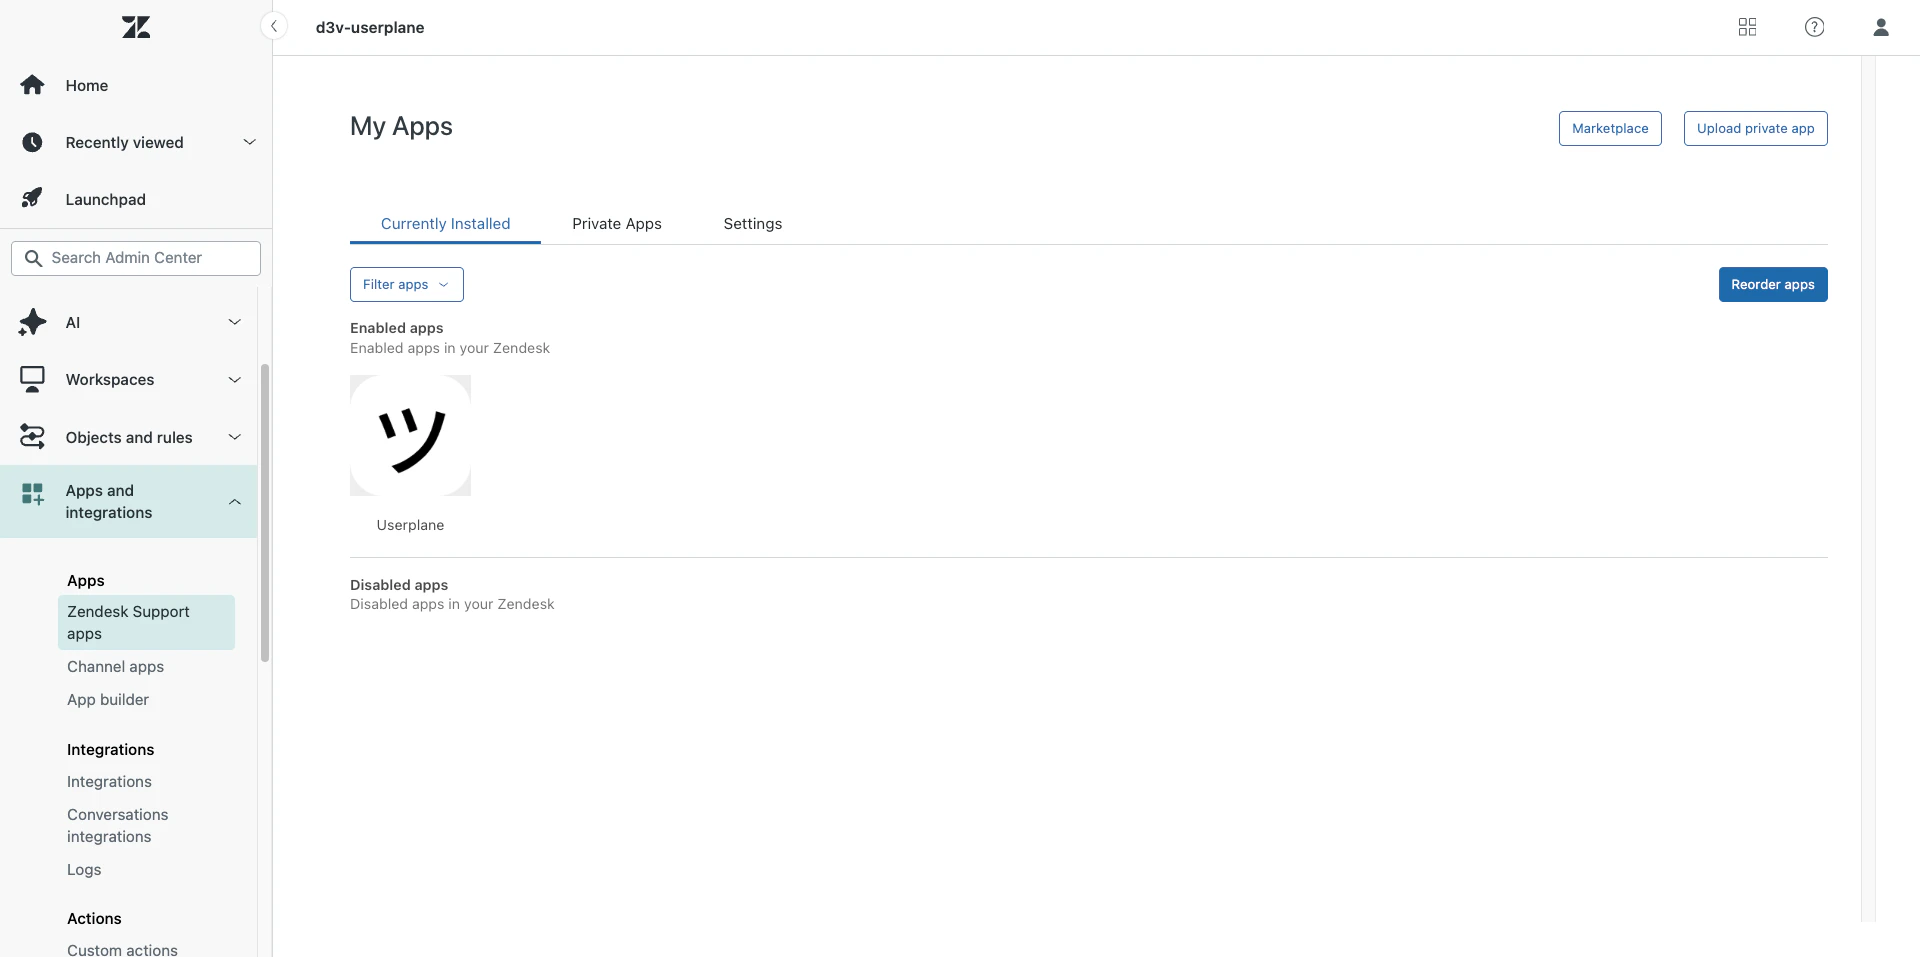Open Custom actions in sidebar
This screenshot has width=1920, height=957.
[x=122, y=949]
